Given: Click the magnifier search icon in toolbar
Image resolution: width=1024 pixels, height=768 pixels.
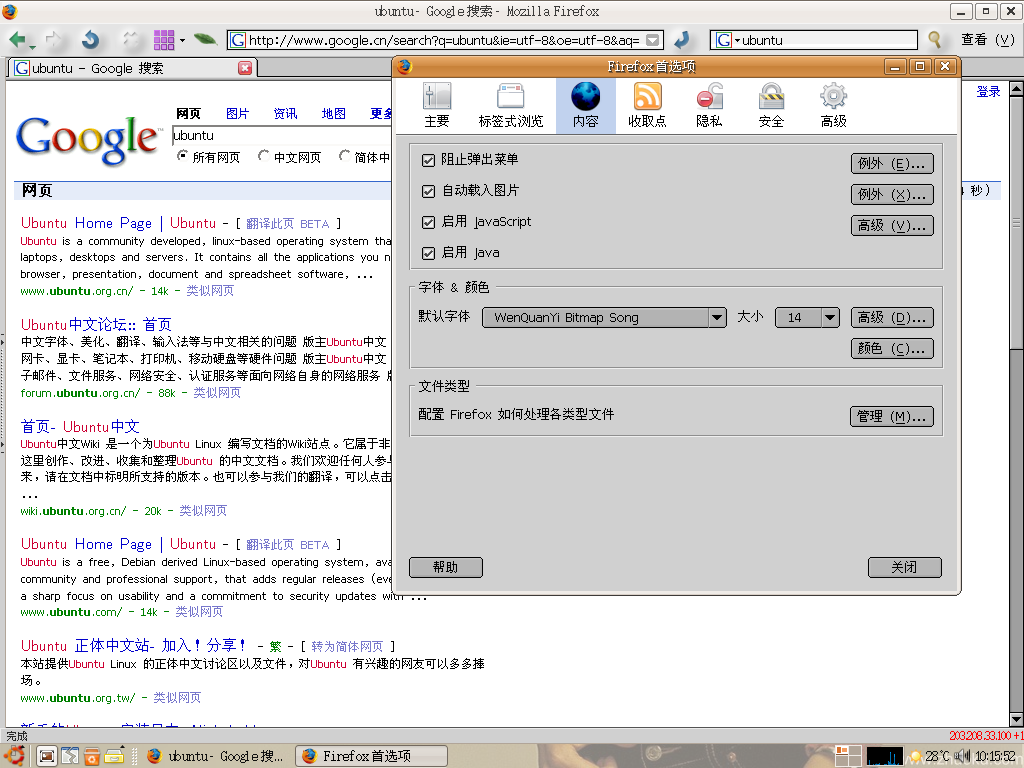Looking at the screenshot, I should point(935,40).
